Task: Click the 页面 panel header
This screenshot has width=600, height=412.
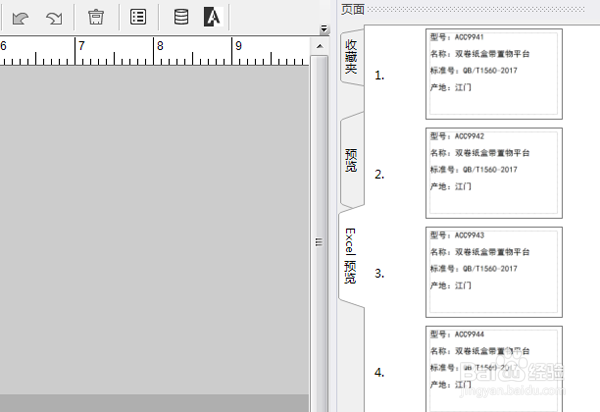Action: pyautogui.click(x=352, y=9)
